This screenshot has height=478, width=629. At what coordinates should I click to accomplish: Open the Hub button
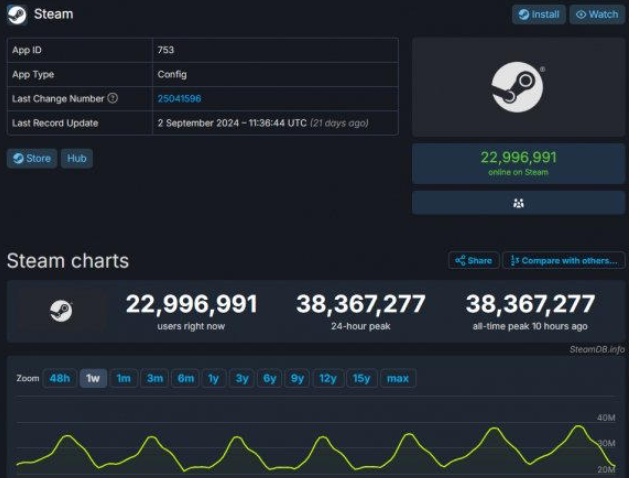(x=77, y=158)
